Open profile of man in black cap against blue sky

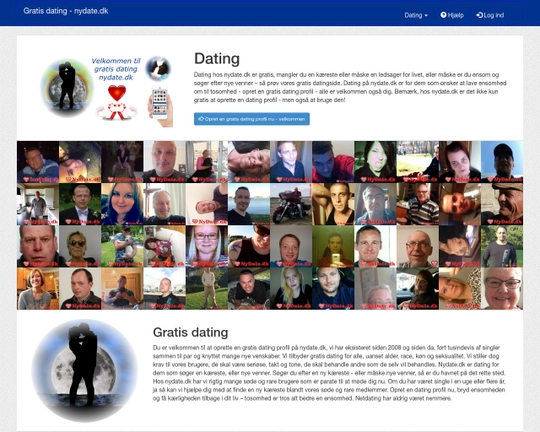502,162
